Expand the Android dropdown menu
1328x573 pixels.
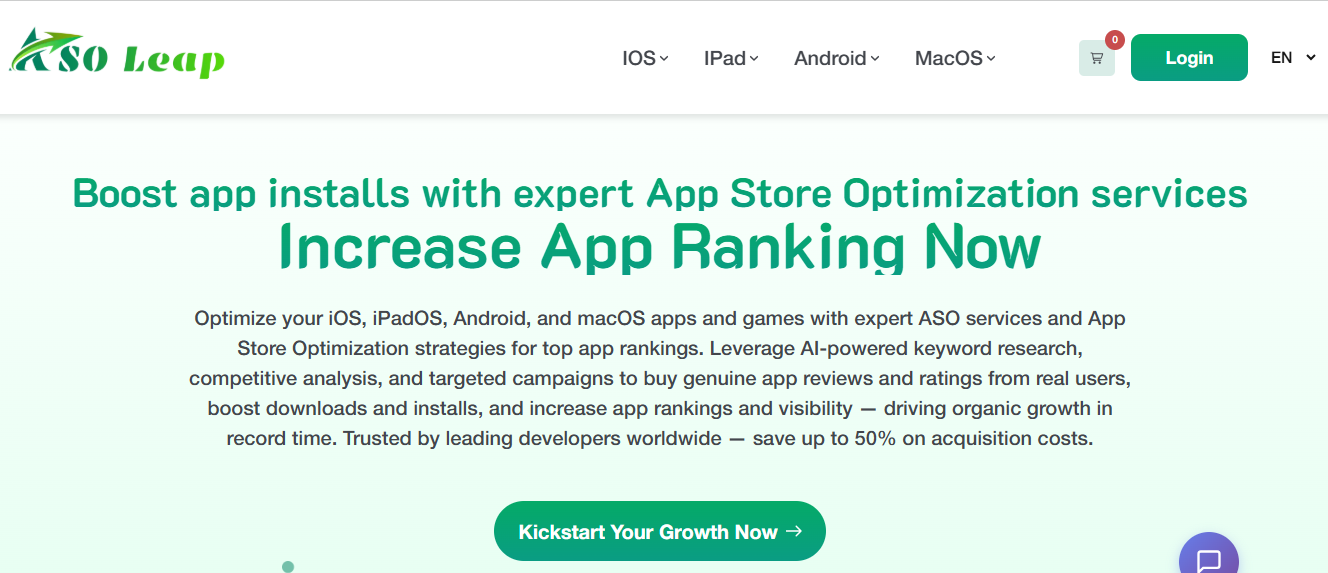pyautogui.click(x=837, y=58)
